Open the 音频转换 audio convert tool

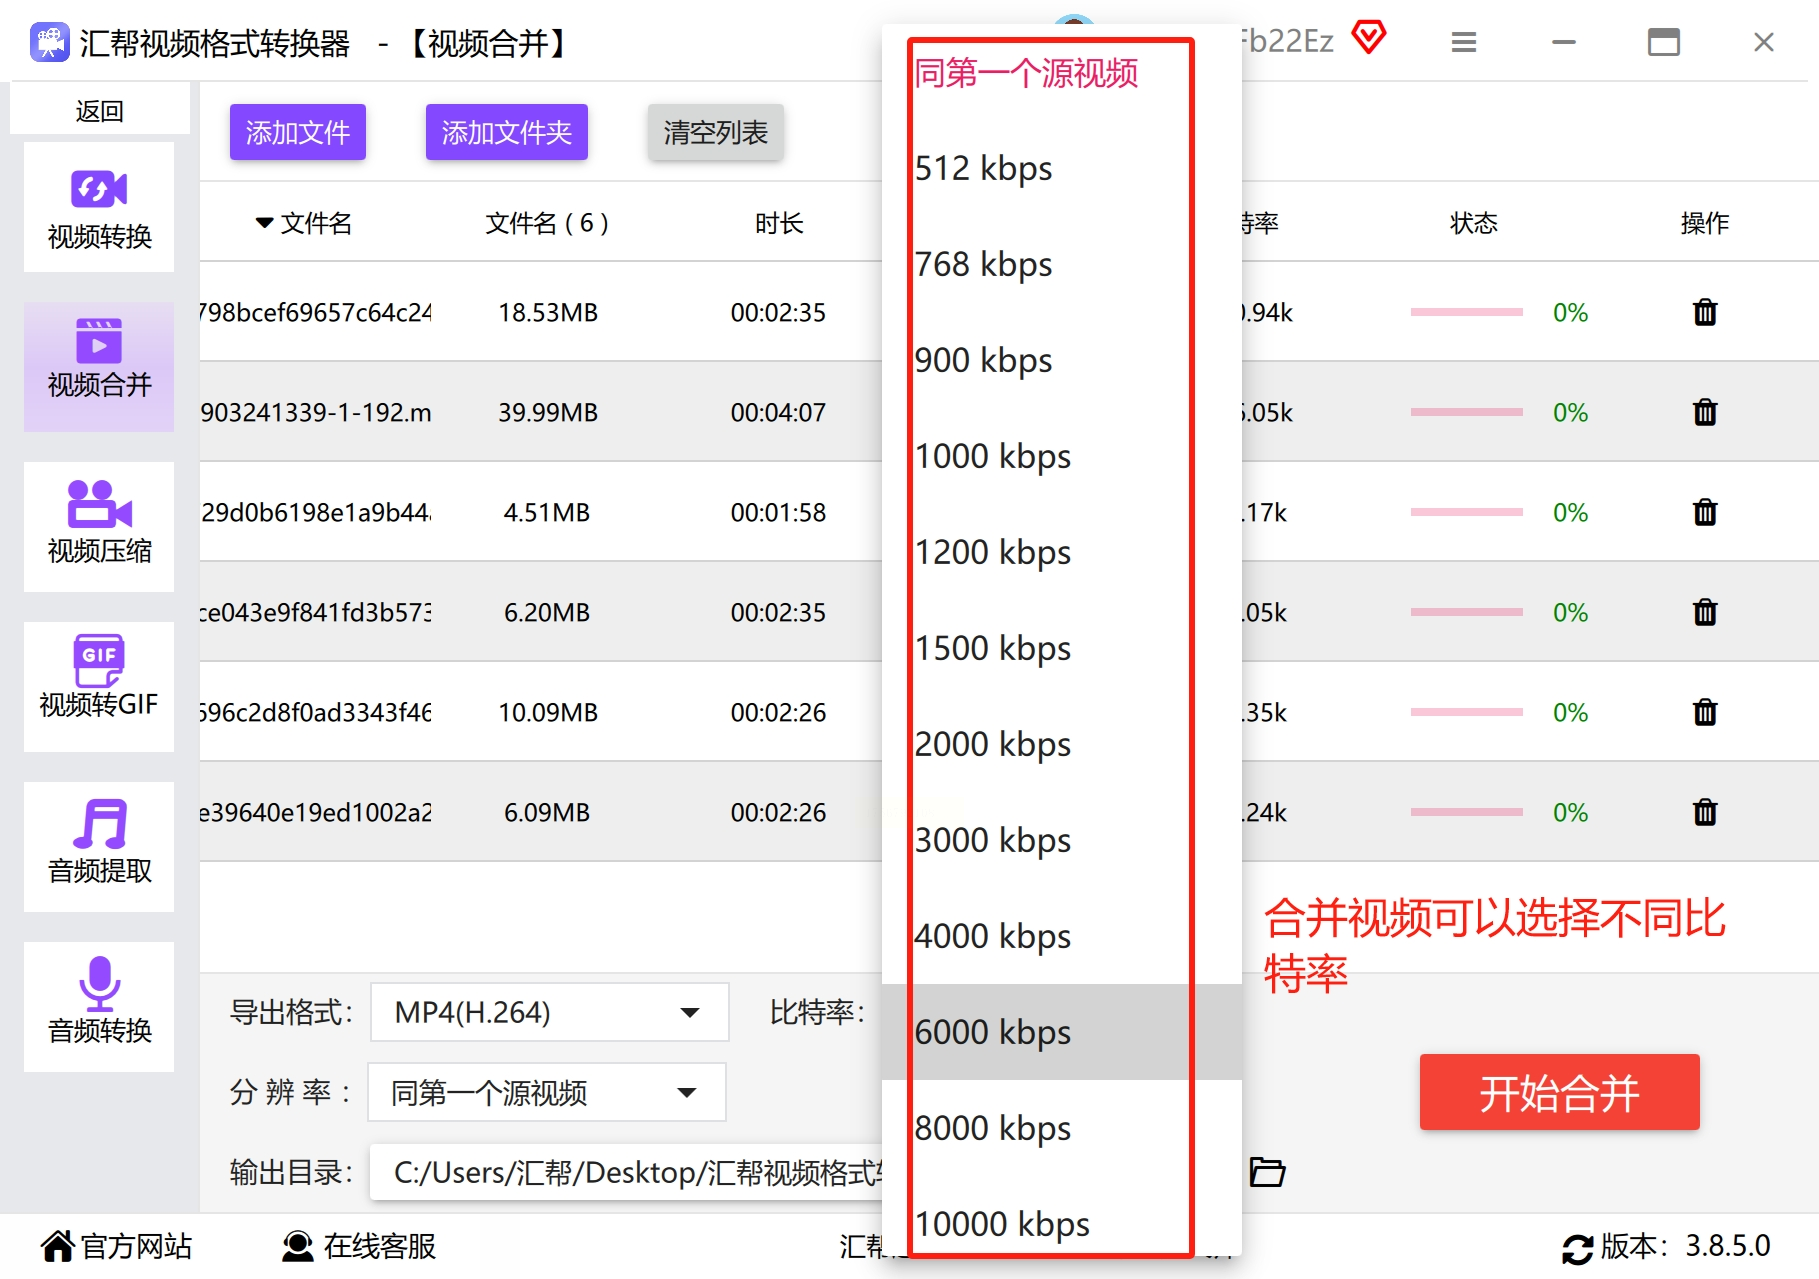99,1007
